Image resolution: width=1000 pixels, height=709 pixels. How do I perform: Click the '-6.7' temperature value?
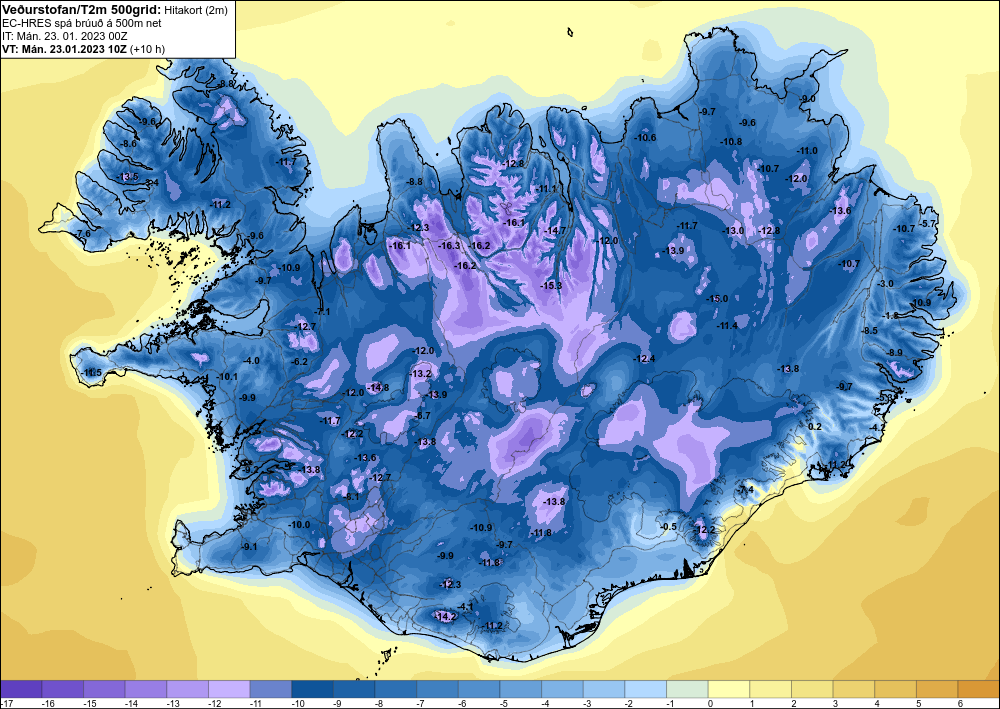click(423, 416)
